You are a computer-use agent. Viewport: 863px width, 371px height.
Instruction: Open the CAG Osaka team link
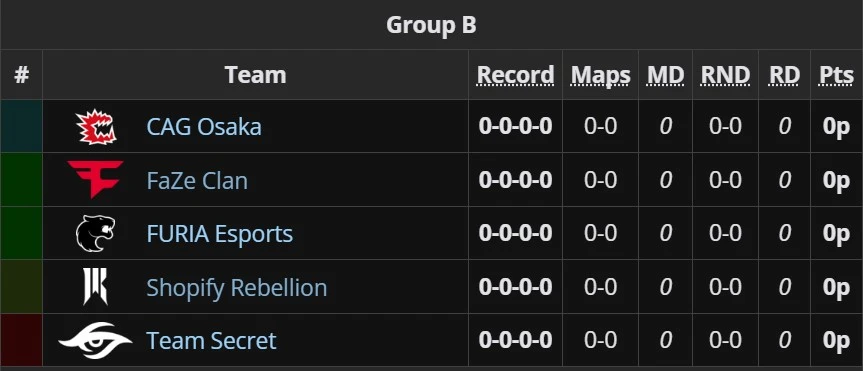[x=204, y=127]
